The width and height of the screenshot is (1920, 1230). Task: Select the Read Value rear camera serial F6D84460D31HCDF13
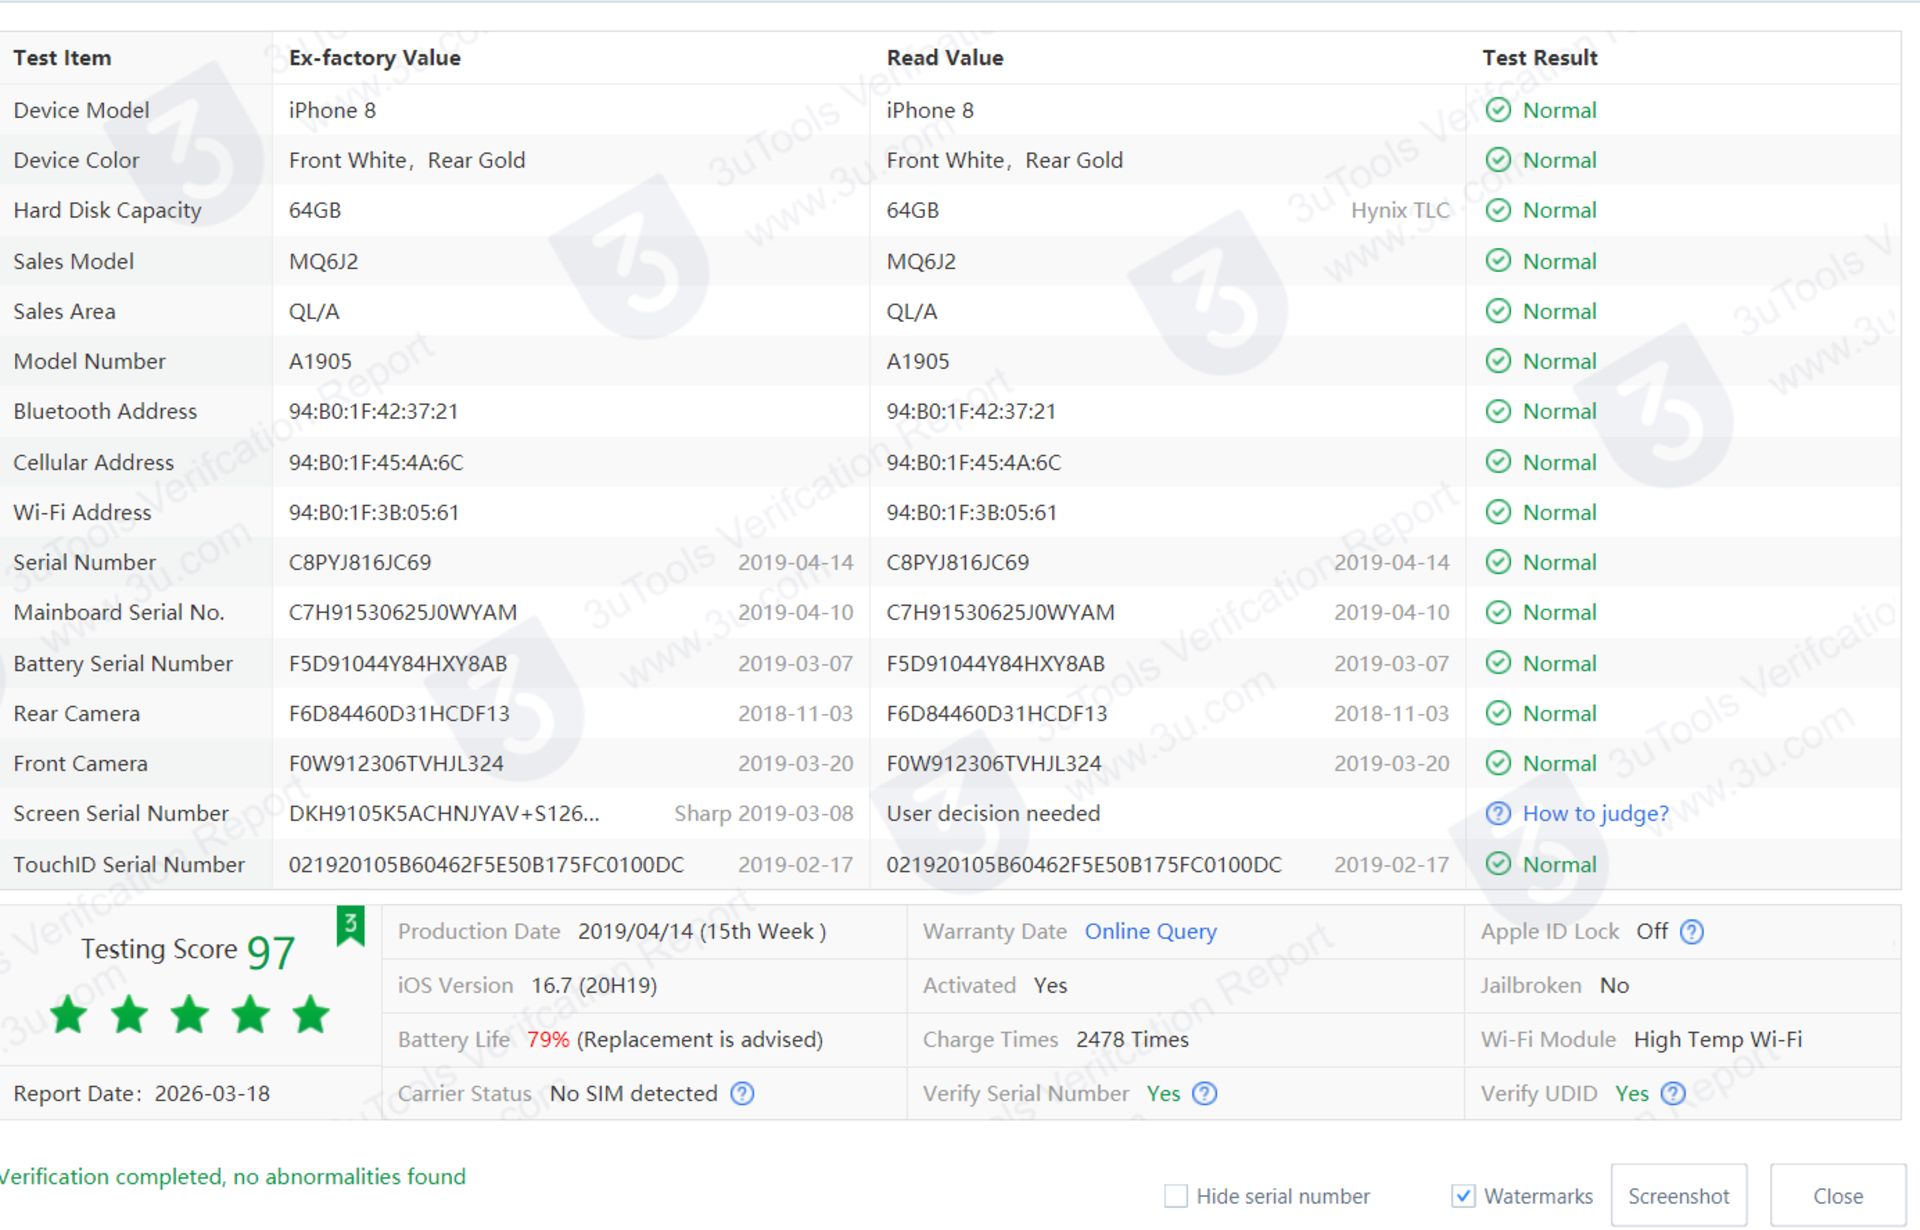pyautogui.click(x=997, y=713)
